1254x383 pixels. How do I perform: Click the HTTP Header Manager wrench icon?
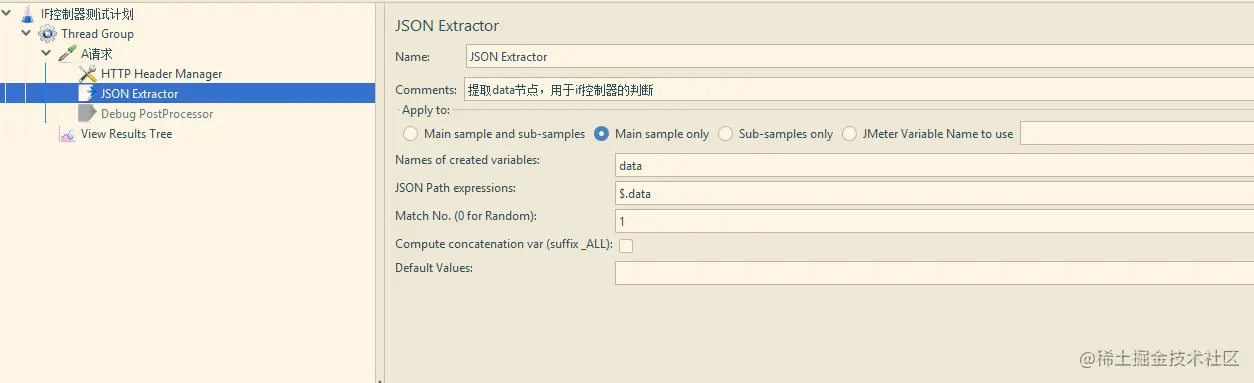click(x=87, y=74)
